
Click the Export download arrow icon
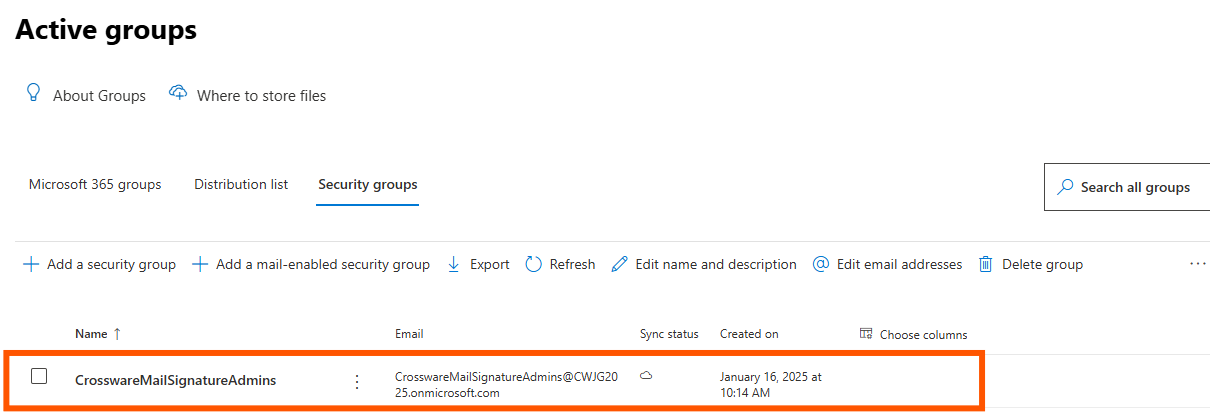tap(454, 264)
